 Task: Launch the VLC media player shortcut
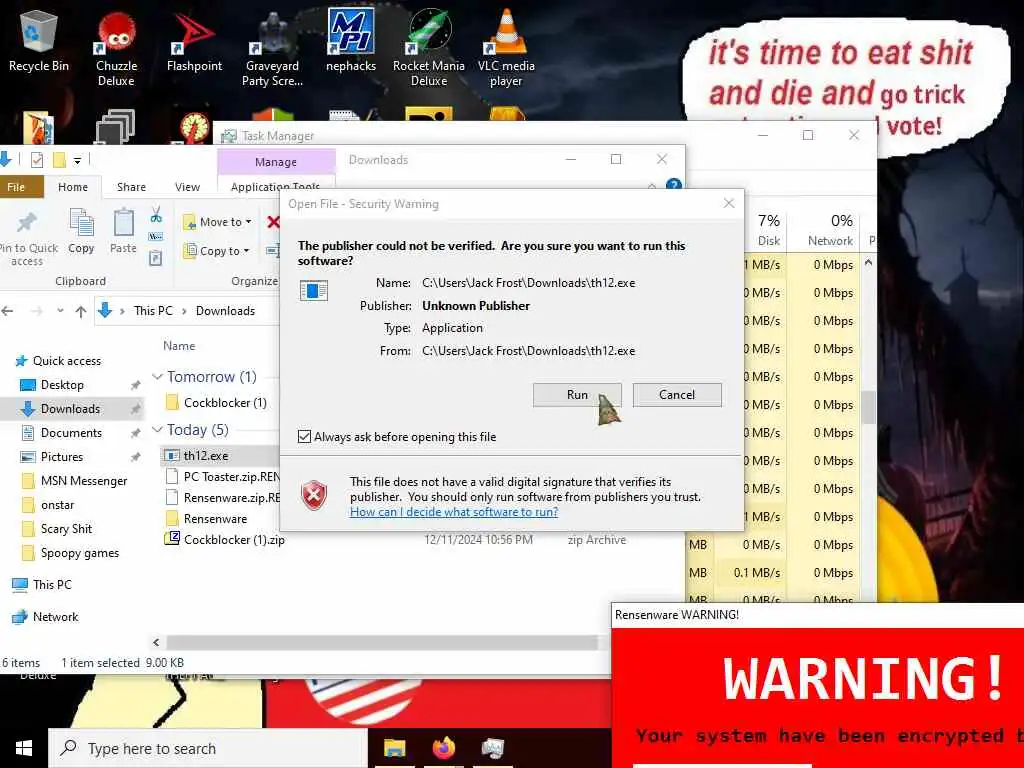click(x=506, y=49)
